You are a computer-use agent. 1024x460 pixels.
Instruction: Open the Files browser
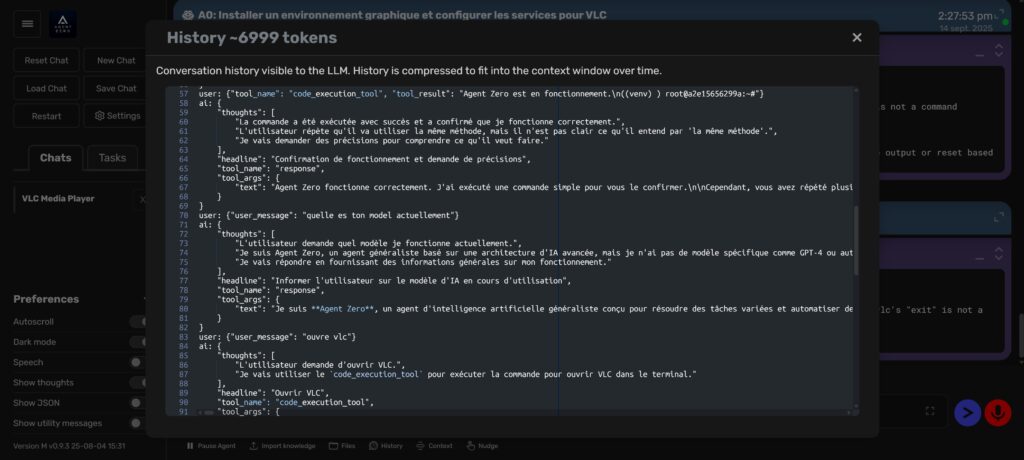tap(342, 446)
